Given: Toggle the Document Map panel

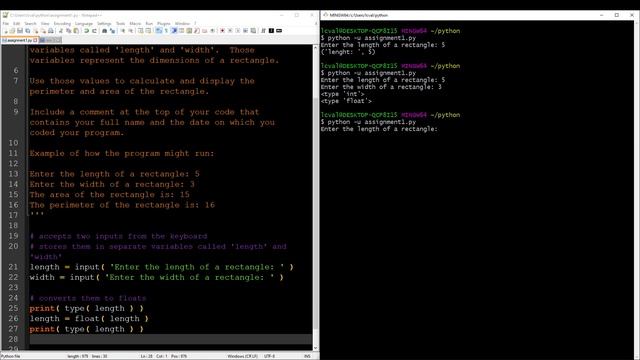Looking at the screenshot, I should pyautogui.click(x=189, y=31).
